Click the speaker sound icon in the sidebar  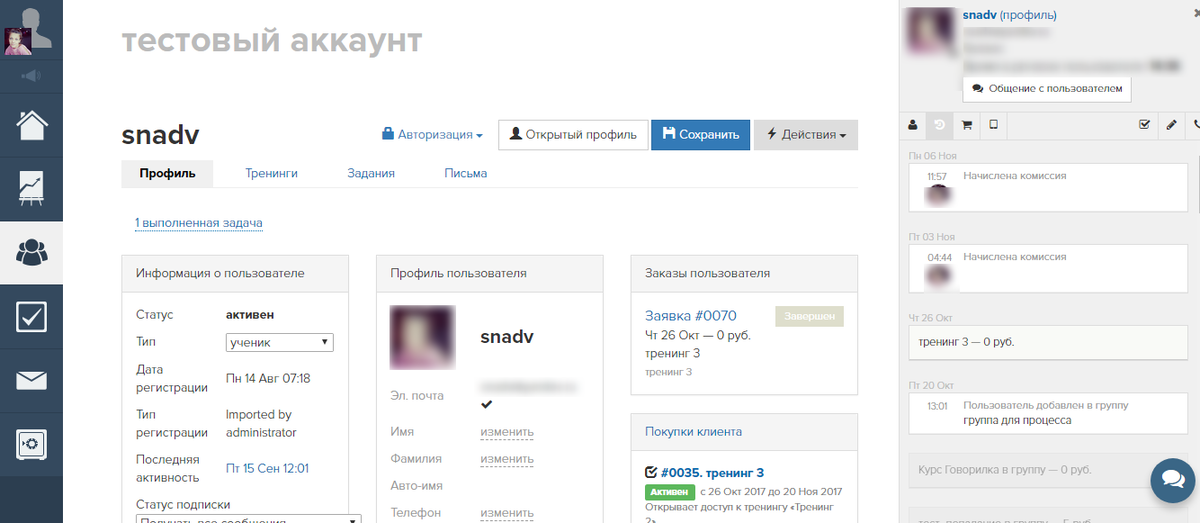[31, 75]
